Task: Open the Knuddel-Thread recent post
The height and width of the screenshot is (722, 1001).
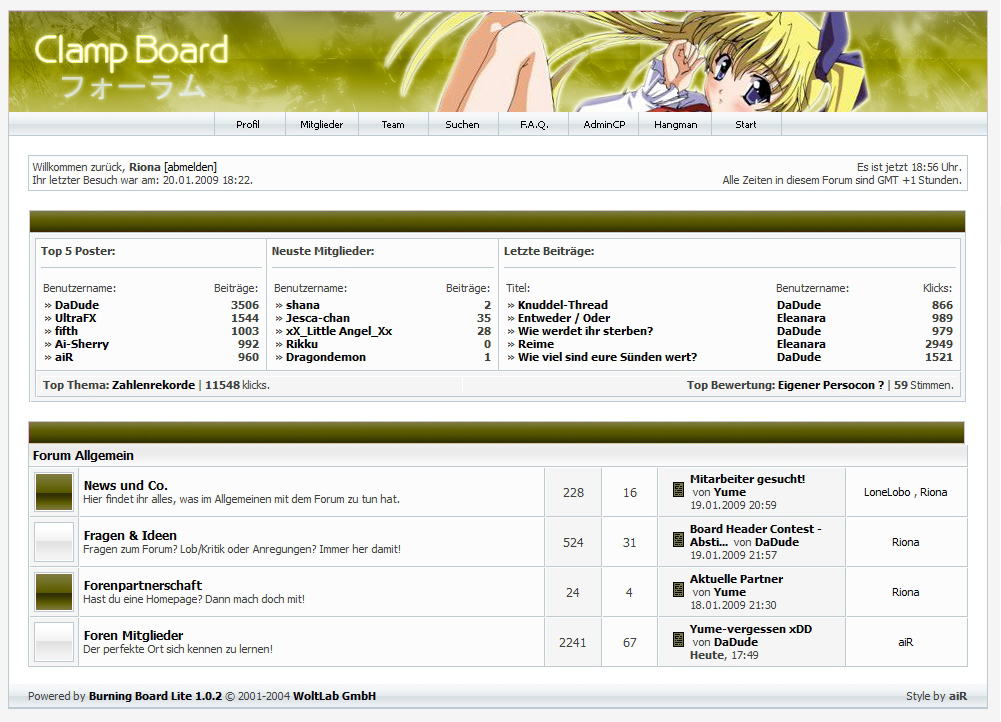Action: [x=562, y=305]
